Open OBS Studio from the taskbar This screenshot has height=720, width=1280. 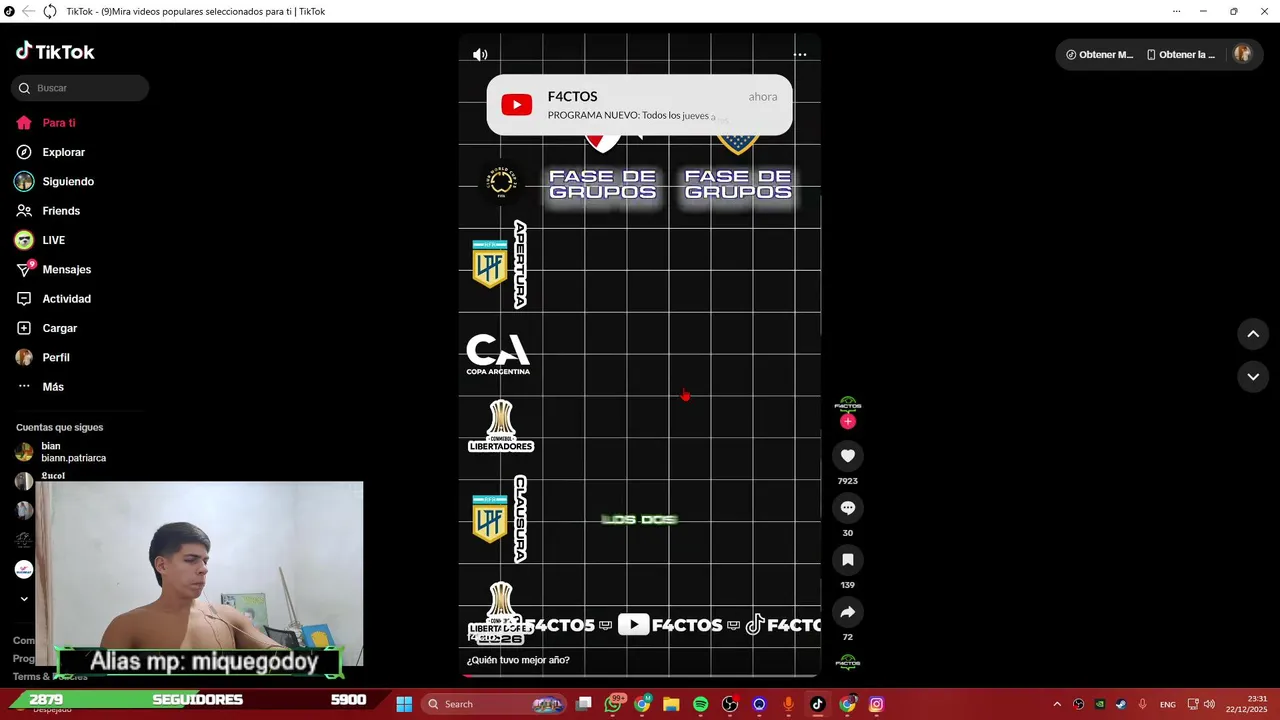pyautogui.click(x=730, y=704)
